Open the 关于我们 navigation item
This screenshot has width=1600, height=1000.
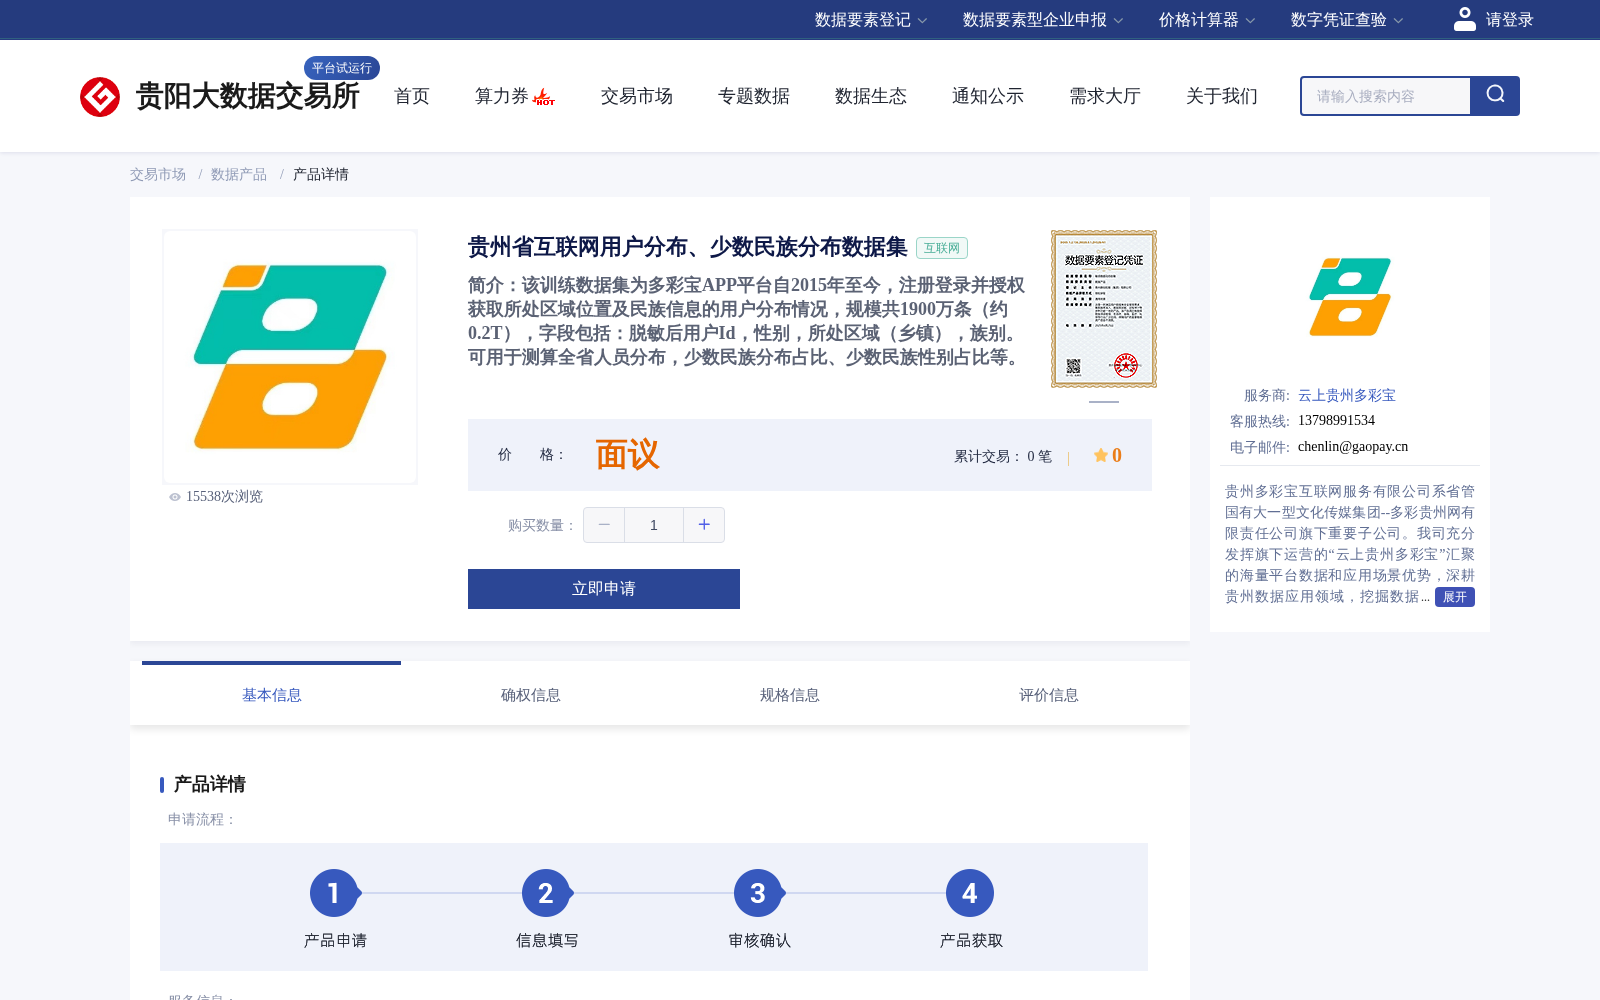click(x=1222, y=96)
